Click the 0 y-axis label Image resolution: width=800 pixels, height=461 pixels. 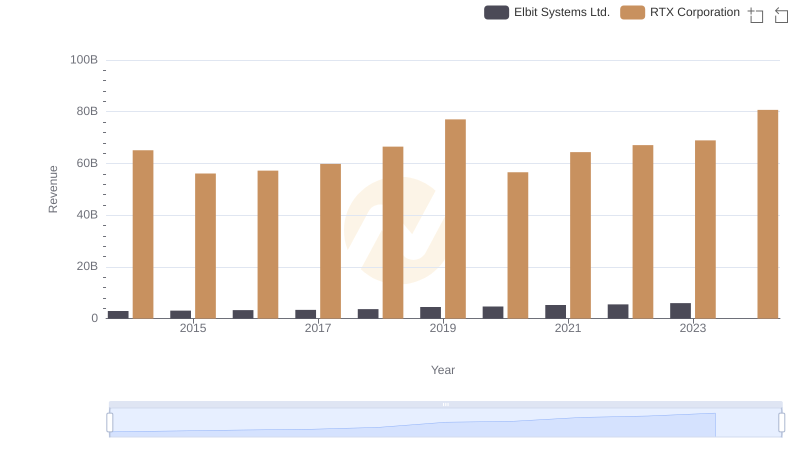(94, 318)
